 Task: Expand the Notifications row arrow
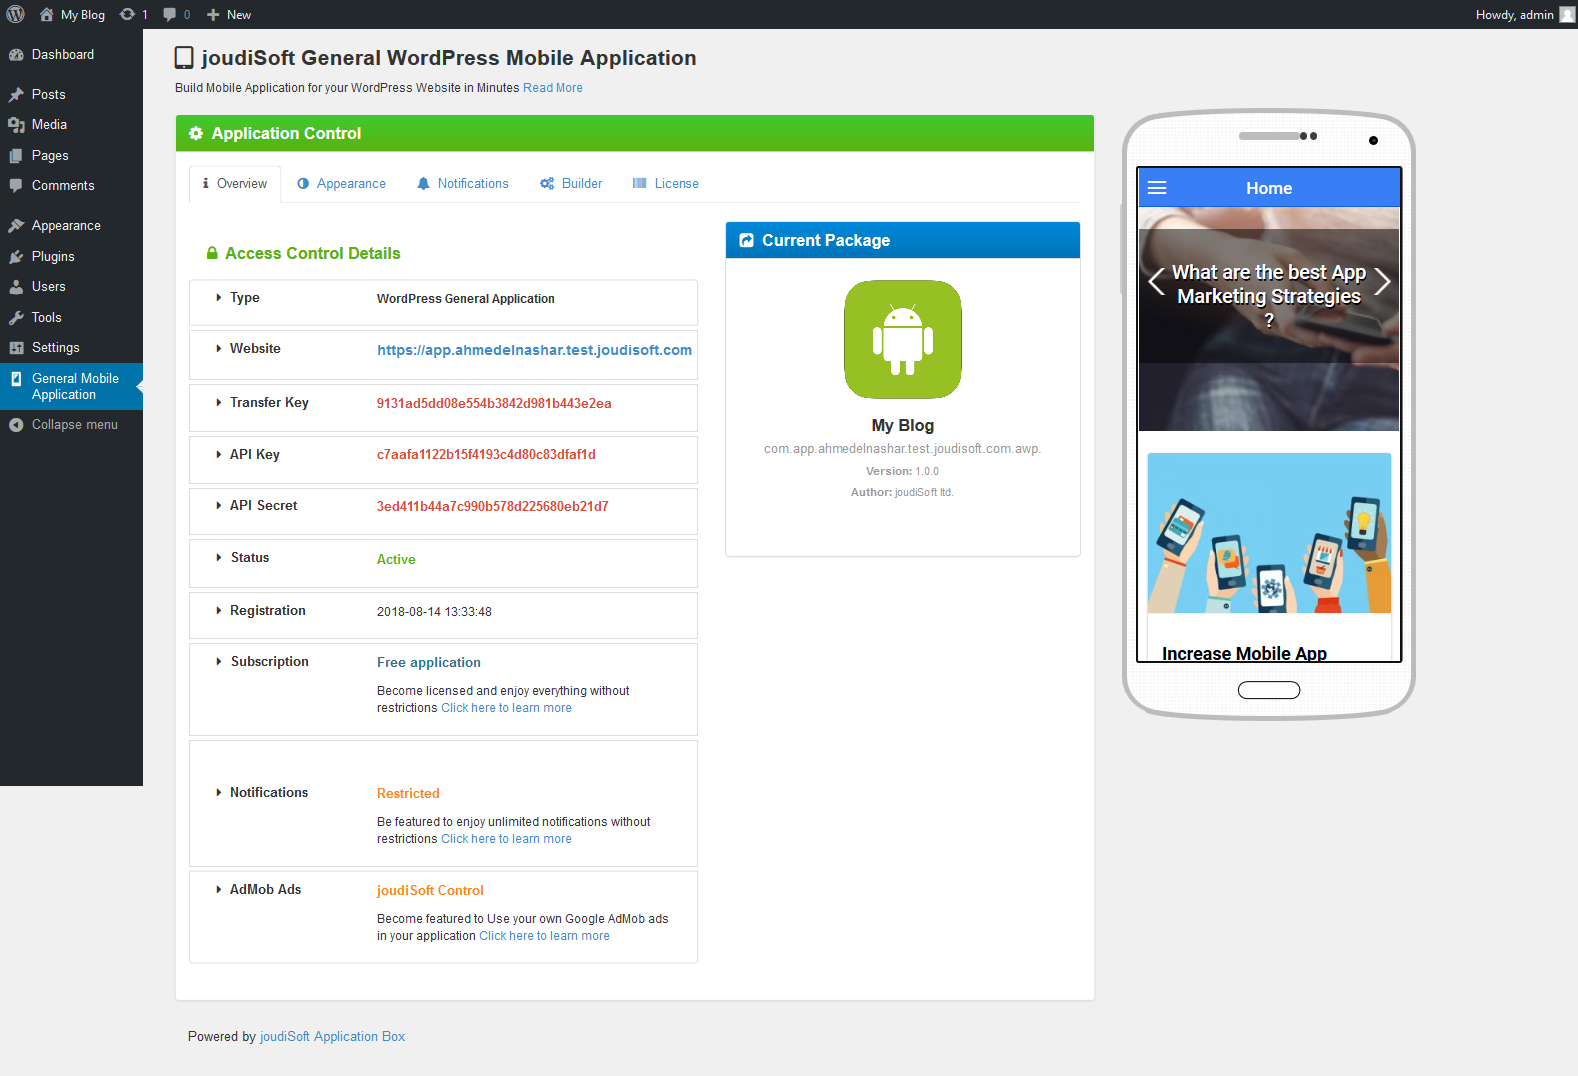point(219,793)
